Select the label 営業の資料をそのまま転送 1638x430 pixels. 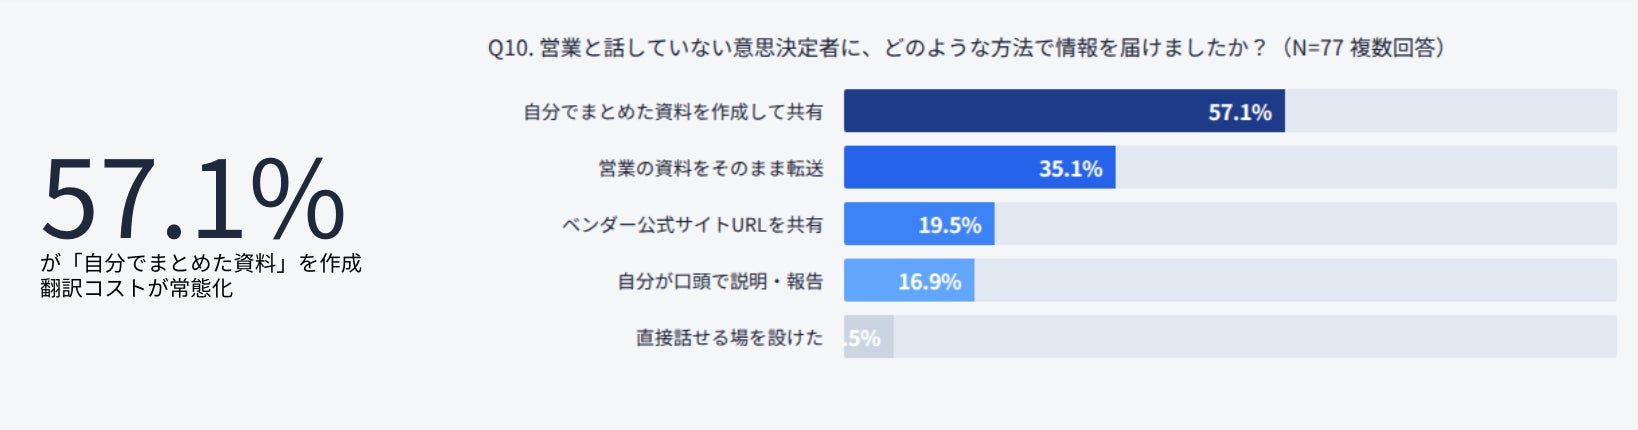tap(711, 169)
